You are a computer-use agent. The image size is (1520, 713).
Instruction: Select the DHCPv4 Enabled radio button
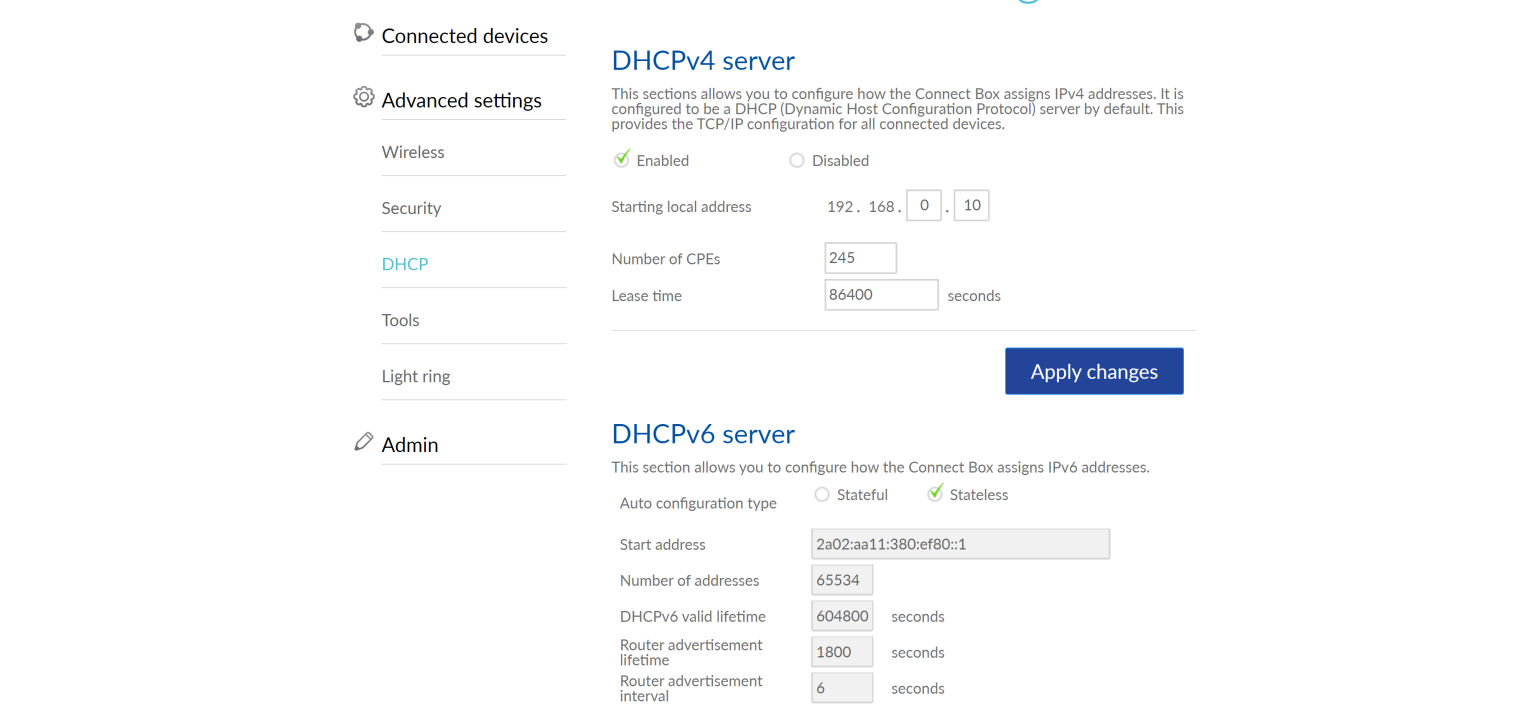tap(622, 160)
